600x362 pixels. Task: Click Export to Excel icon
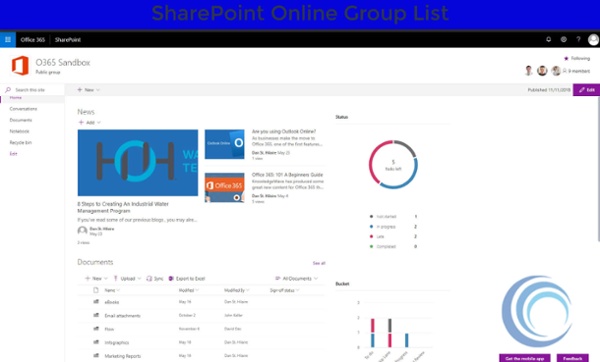click(171, 278)
